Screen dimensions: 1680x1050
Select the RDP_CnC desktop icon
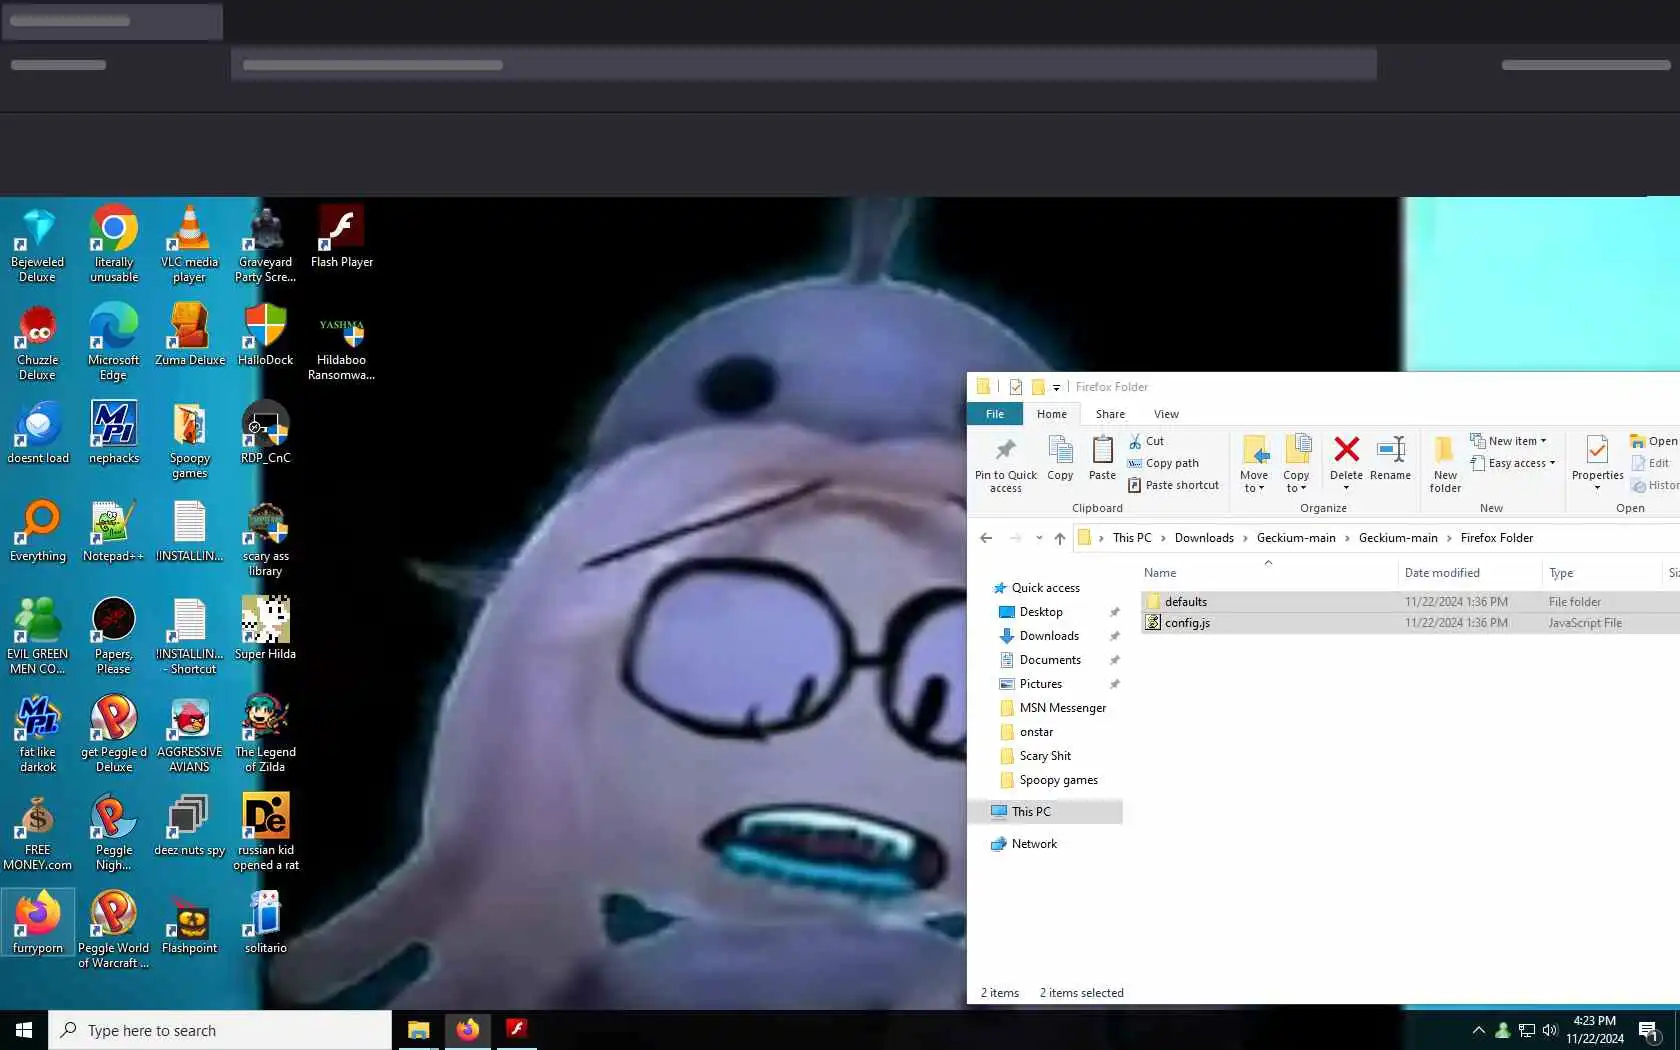click(266, 434)
